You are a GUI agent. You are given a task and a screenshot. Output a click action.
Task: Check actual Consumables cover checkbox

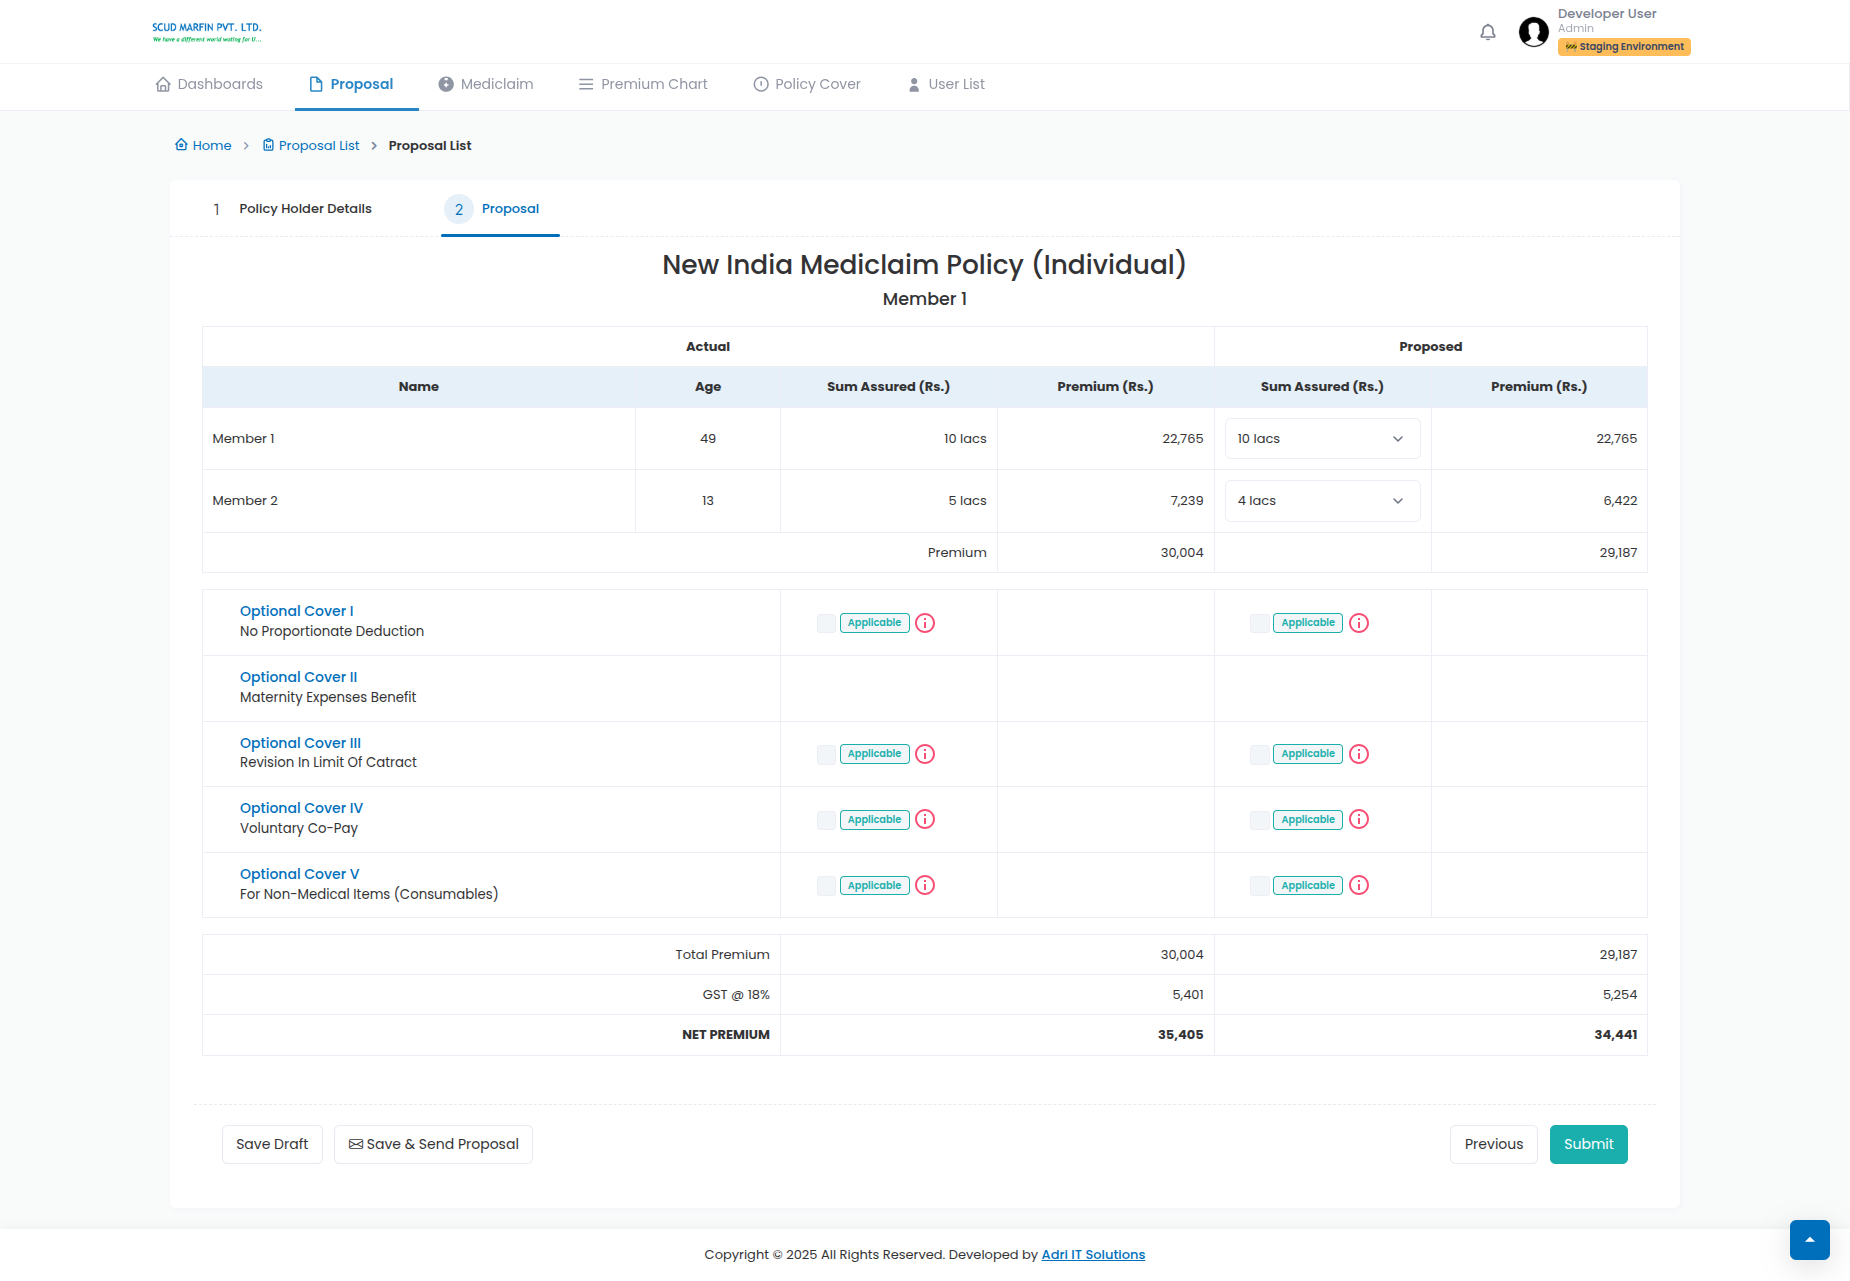coord(826,886)
